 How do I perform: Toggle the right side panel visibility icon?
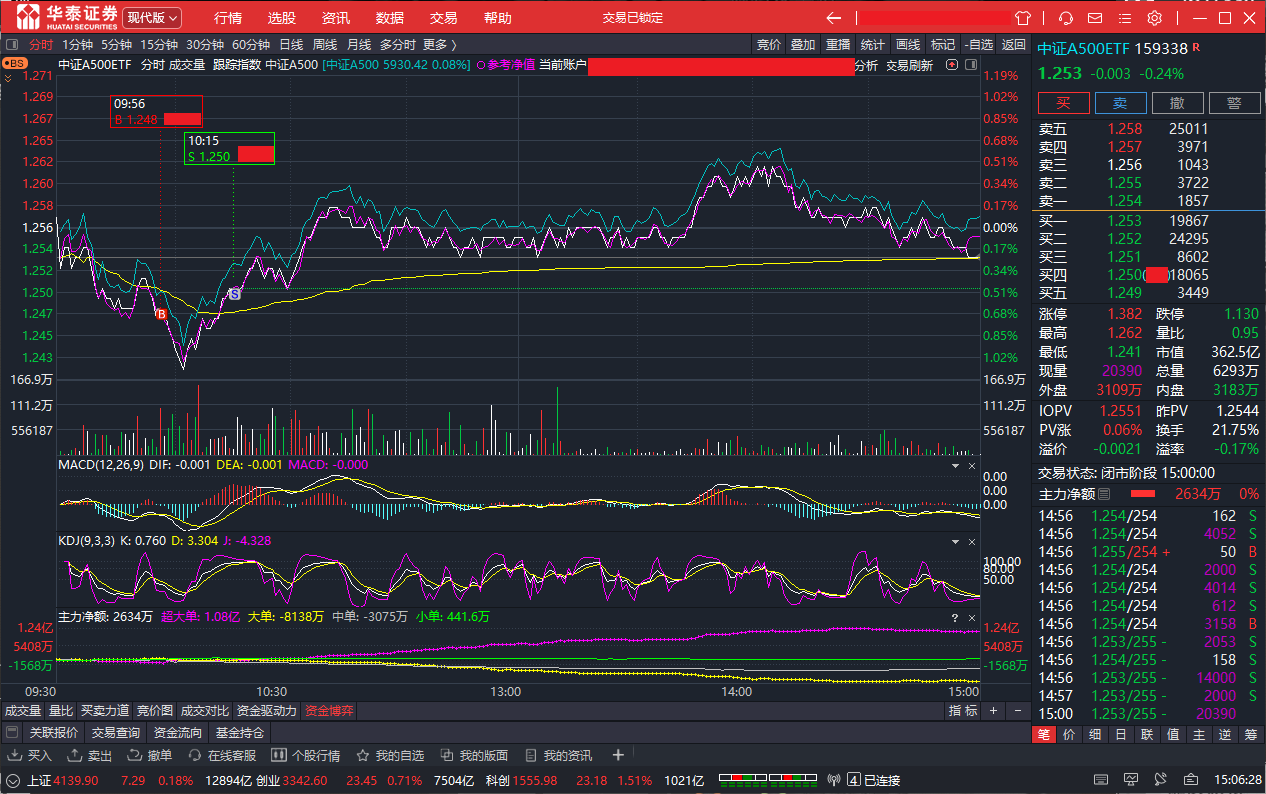pos(969,65)
